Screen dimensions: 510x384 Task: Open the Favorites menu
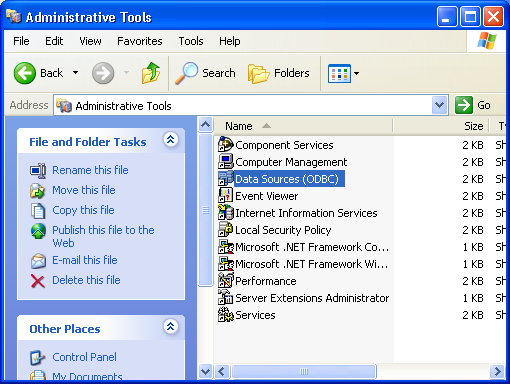pyautogui.click(x=140, y=41)
